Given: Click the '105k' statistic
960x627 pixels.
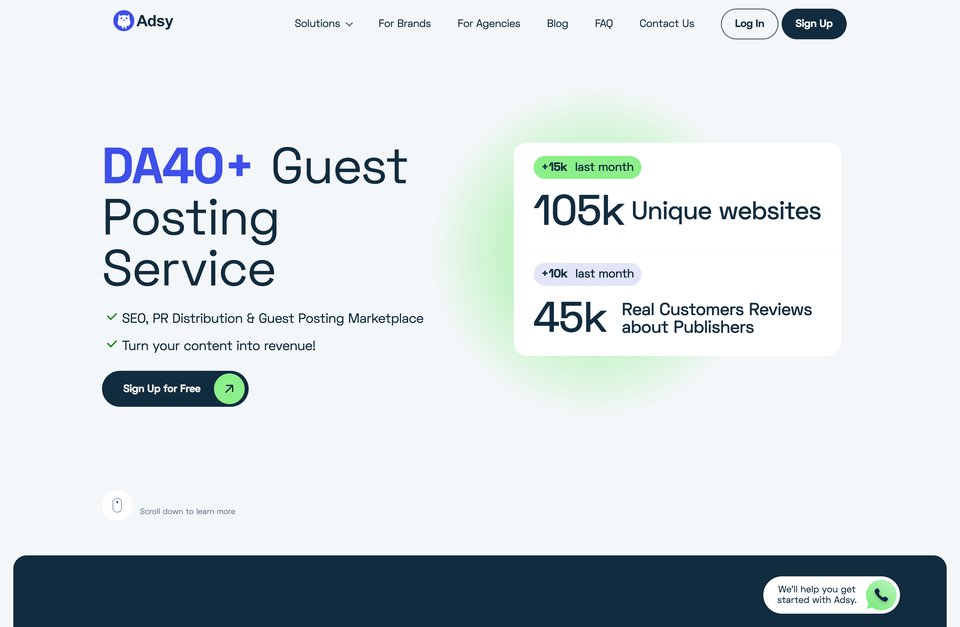Looking at the screenshot, I should click(579, 211).
